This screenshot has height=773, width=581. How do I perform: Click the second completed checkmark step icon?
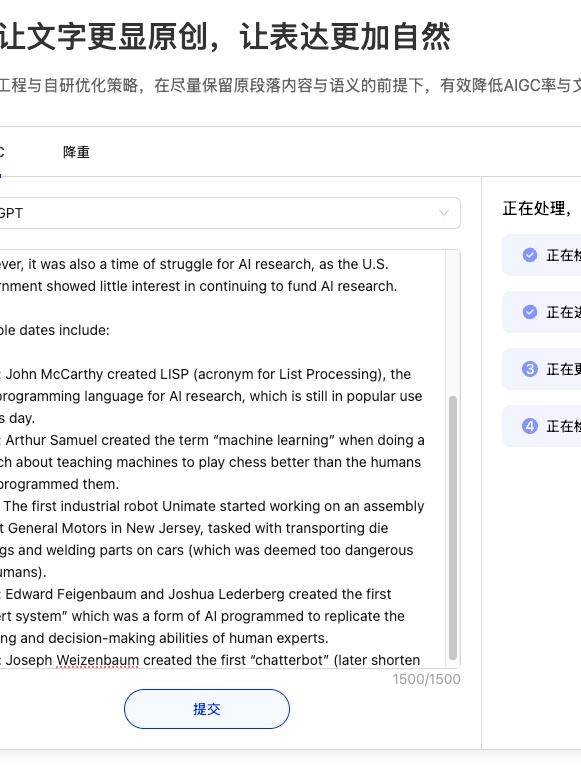[530, 312]
